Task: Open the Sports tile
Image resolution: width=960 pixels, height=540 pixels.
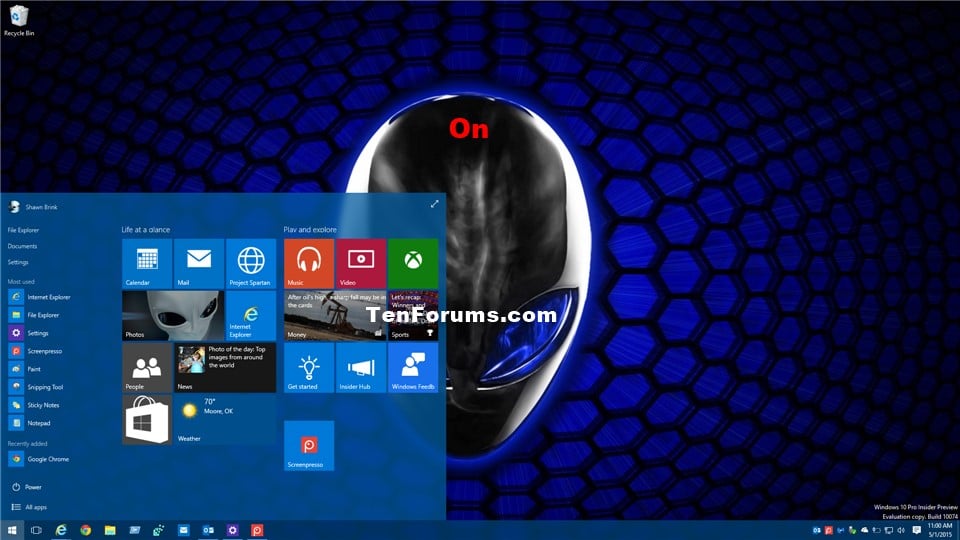Action: [413, 315]
